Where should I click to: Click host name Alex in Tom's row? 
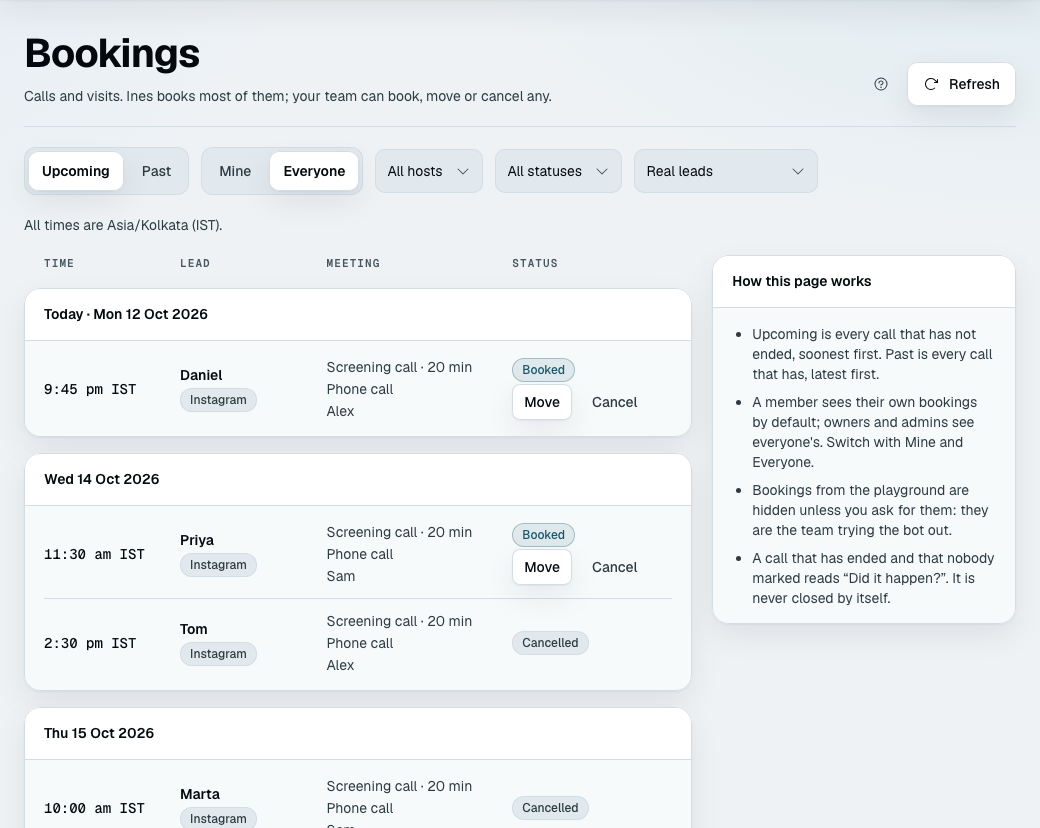pos(340,665)
